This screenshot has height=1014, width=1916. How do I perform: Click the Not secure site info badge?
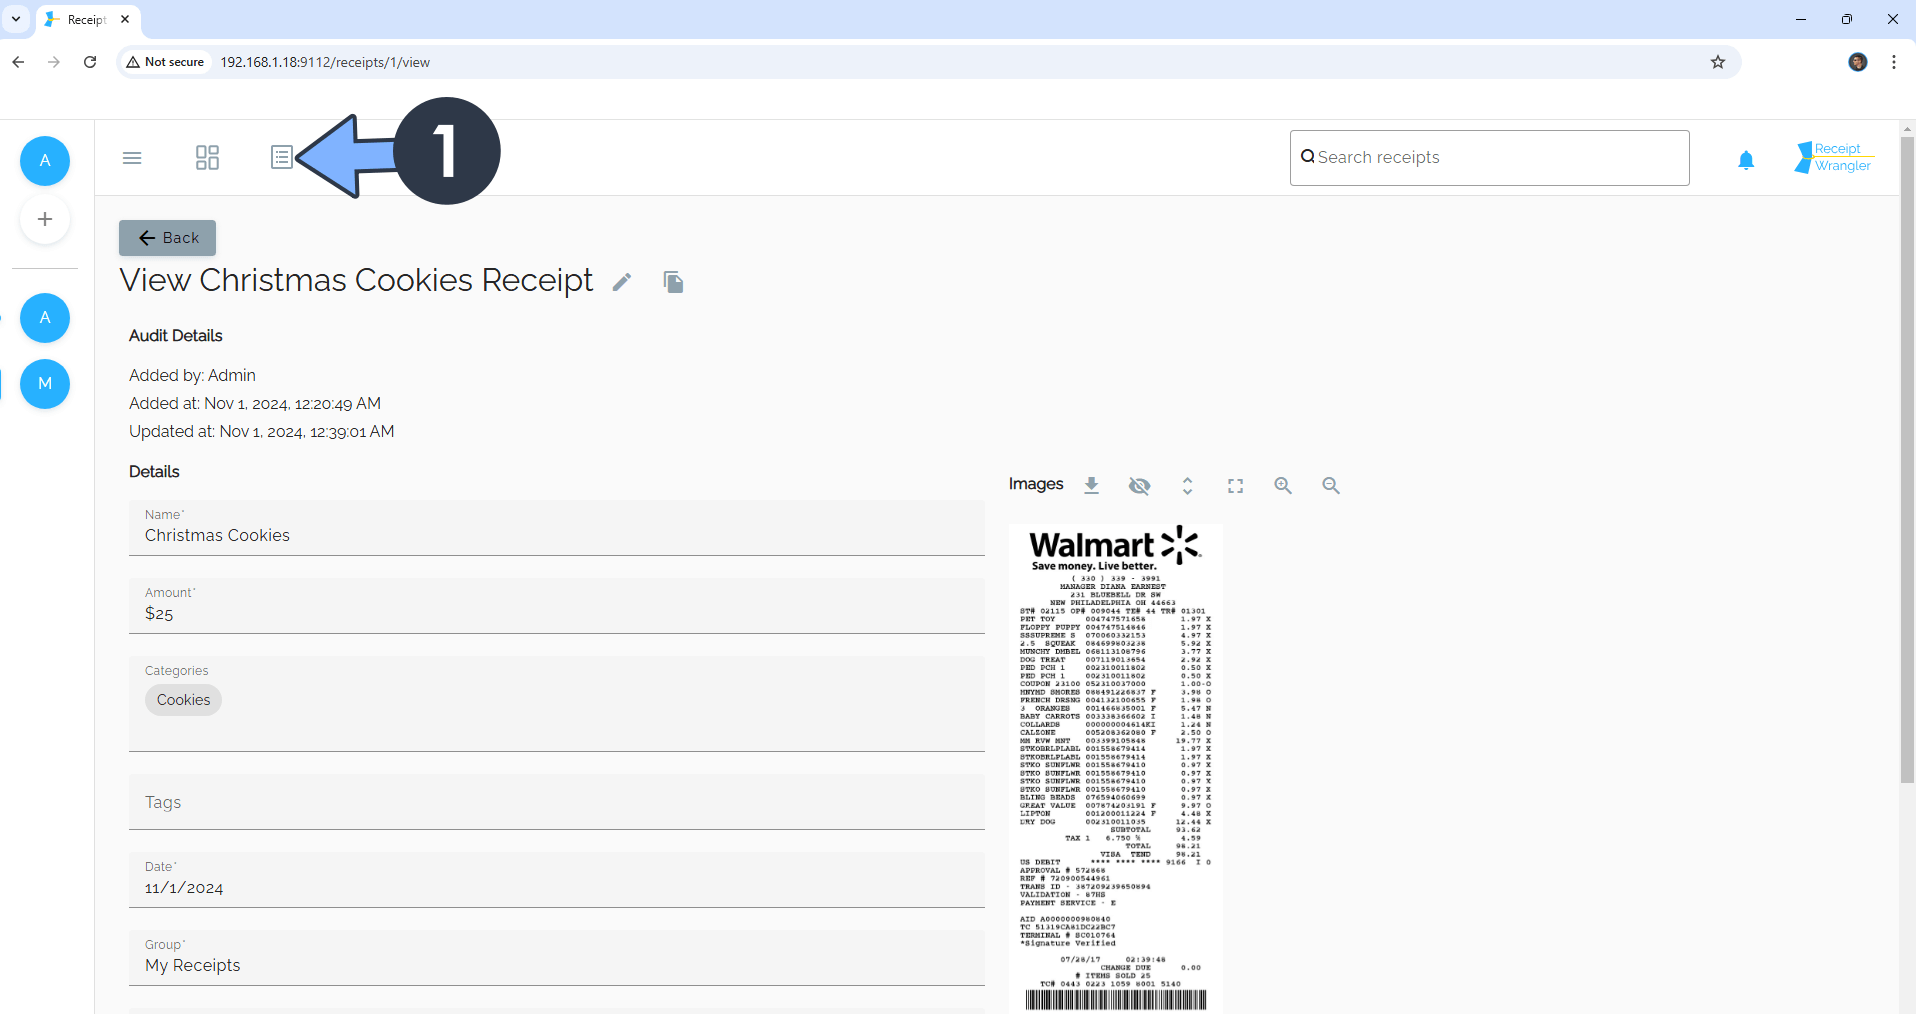166,62
